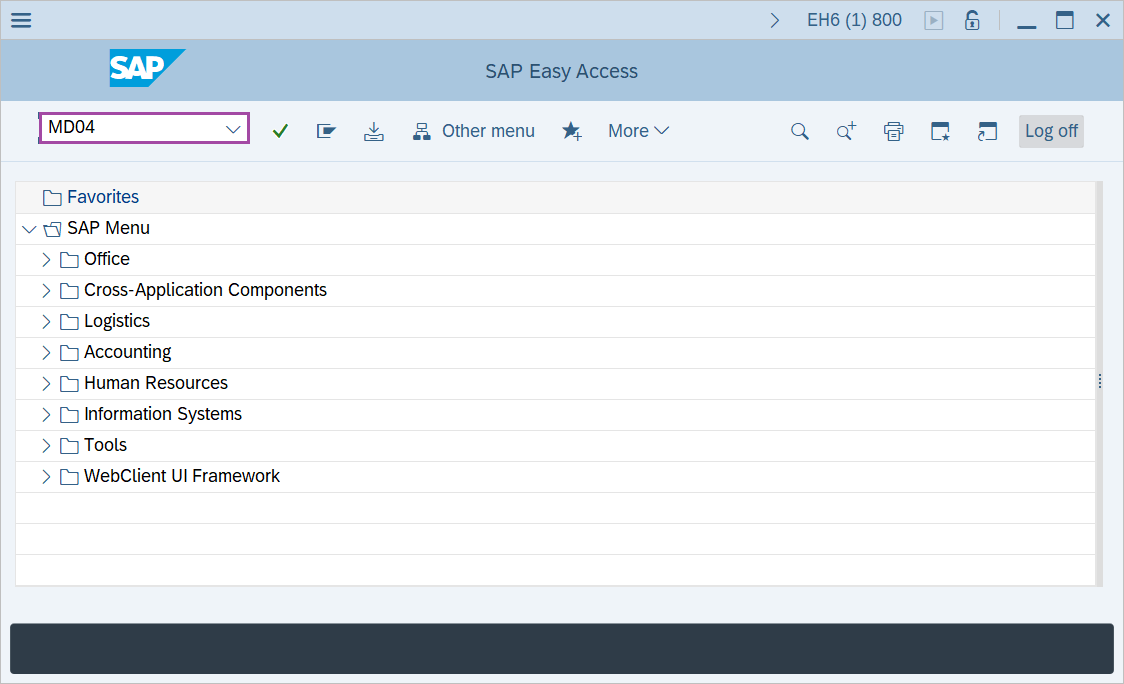Confirm the command with the green checkmark
The image size is (1124, 684).
(x=280, y=130)
